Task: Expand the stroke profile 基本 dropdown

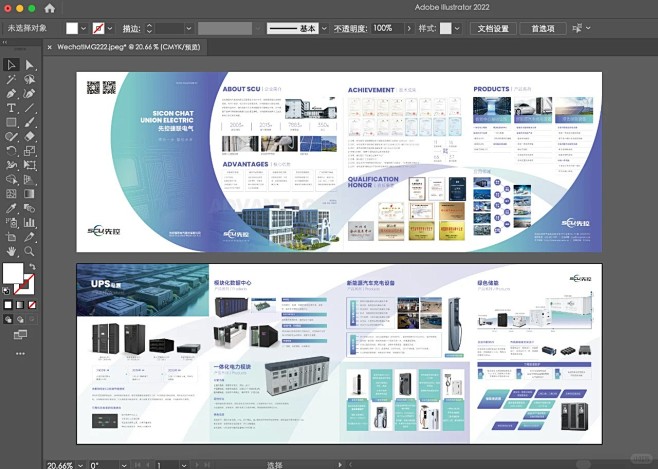Action: pos(324,29)
